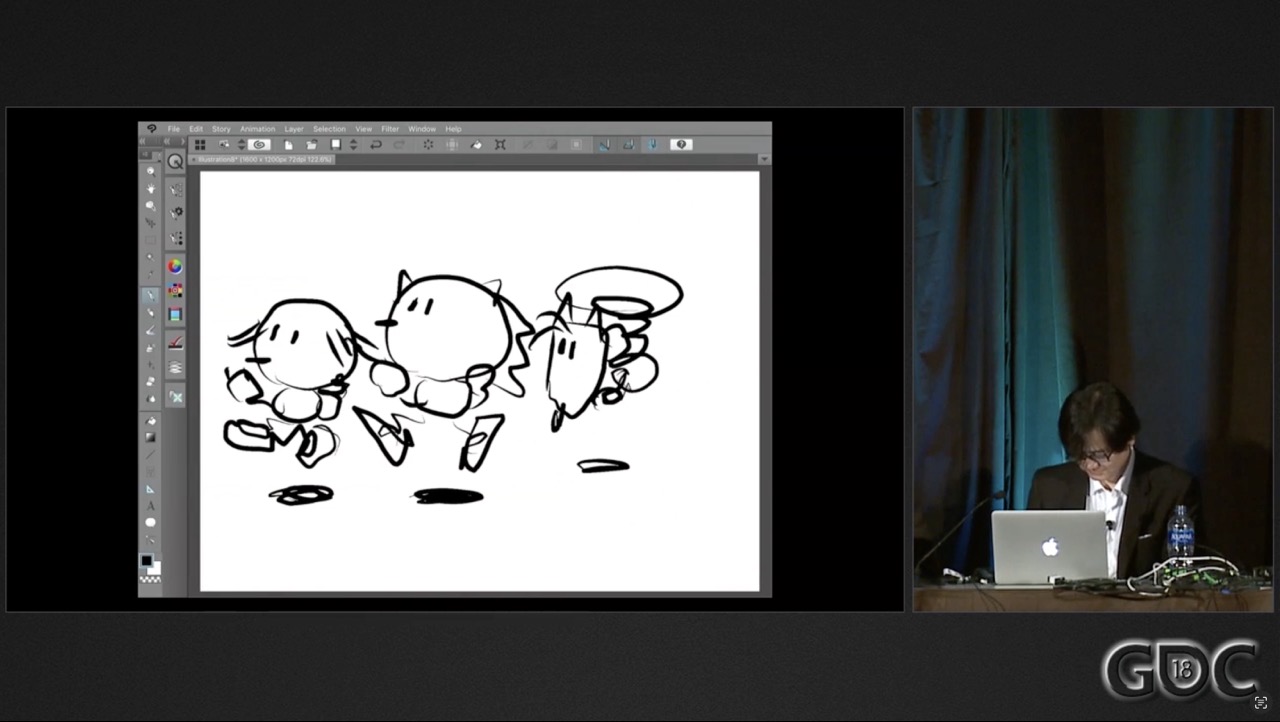Save the illustration via toolbar icon
The image size is (1280, 722).
click(x=335, y=145)
